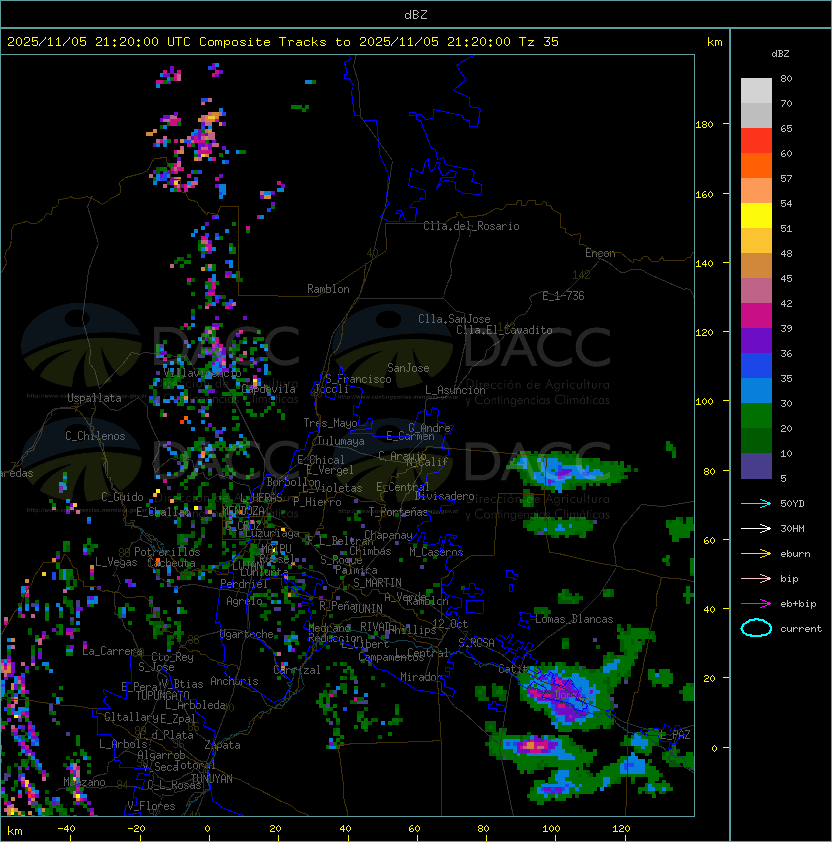Click the 'La_Carrera' place label
This screenshot has width=832, height=842.
(x=113, y=651)
